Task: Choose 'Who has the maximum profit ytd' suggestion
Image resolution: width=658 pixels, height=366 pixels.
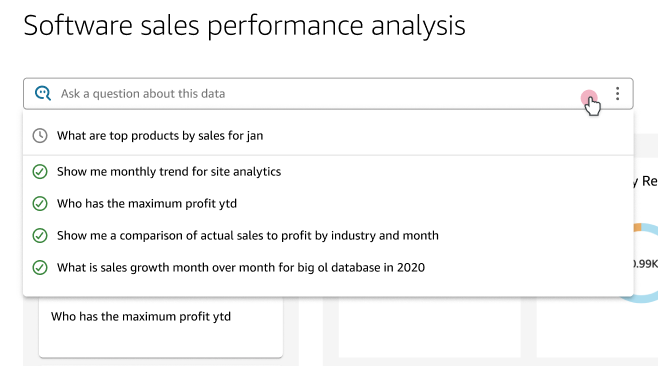Action: [x=328, y=204]
